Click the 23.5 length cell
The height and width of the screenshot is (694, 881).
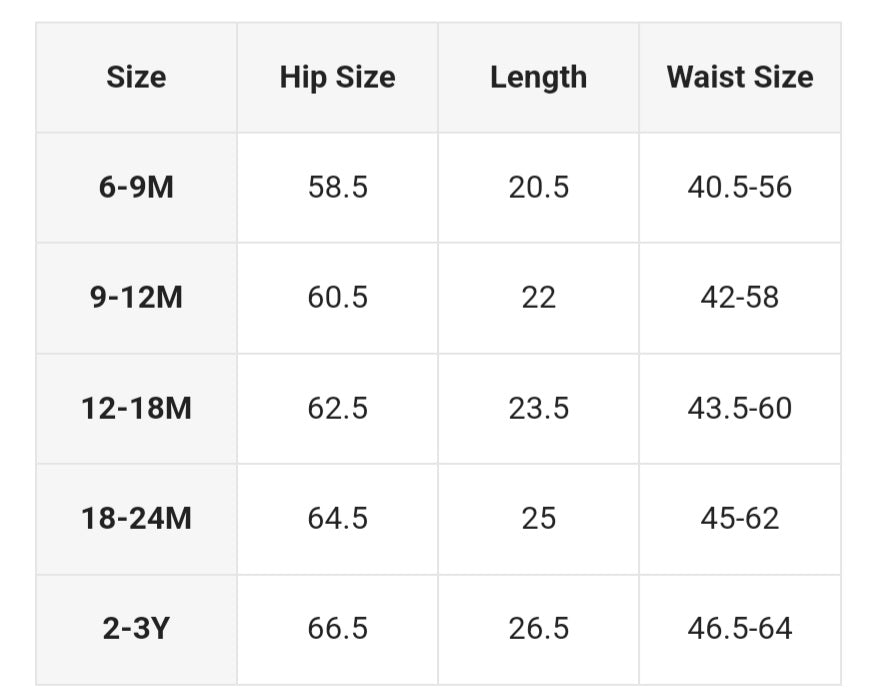[x=538, y=408]
